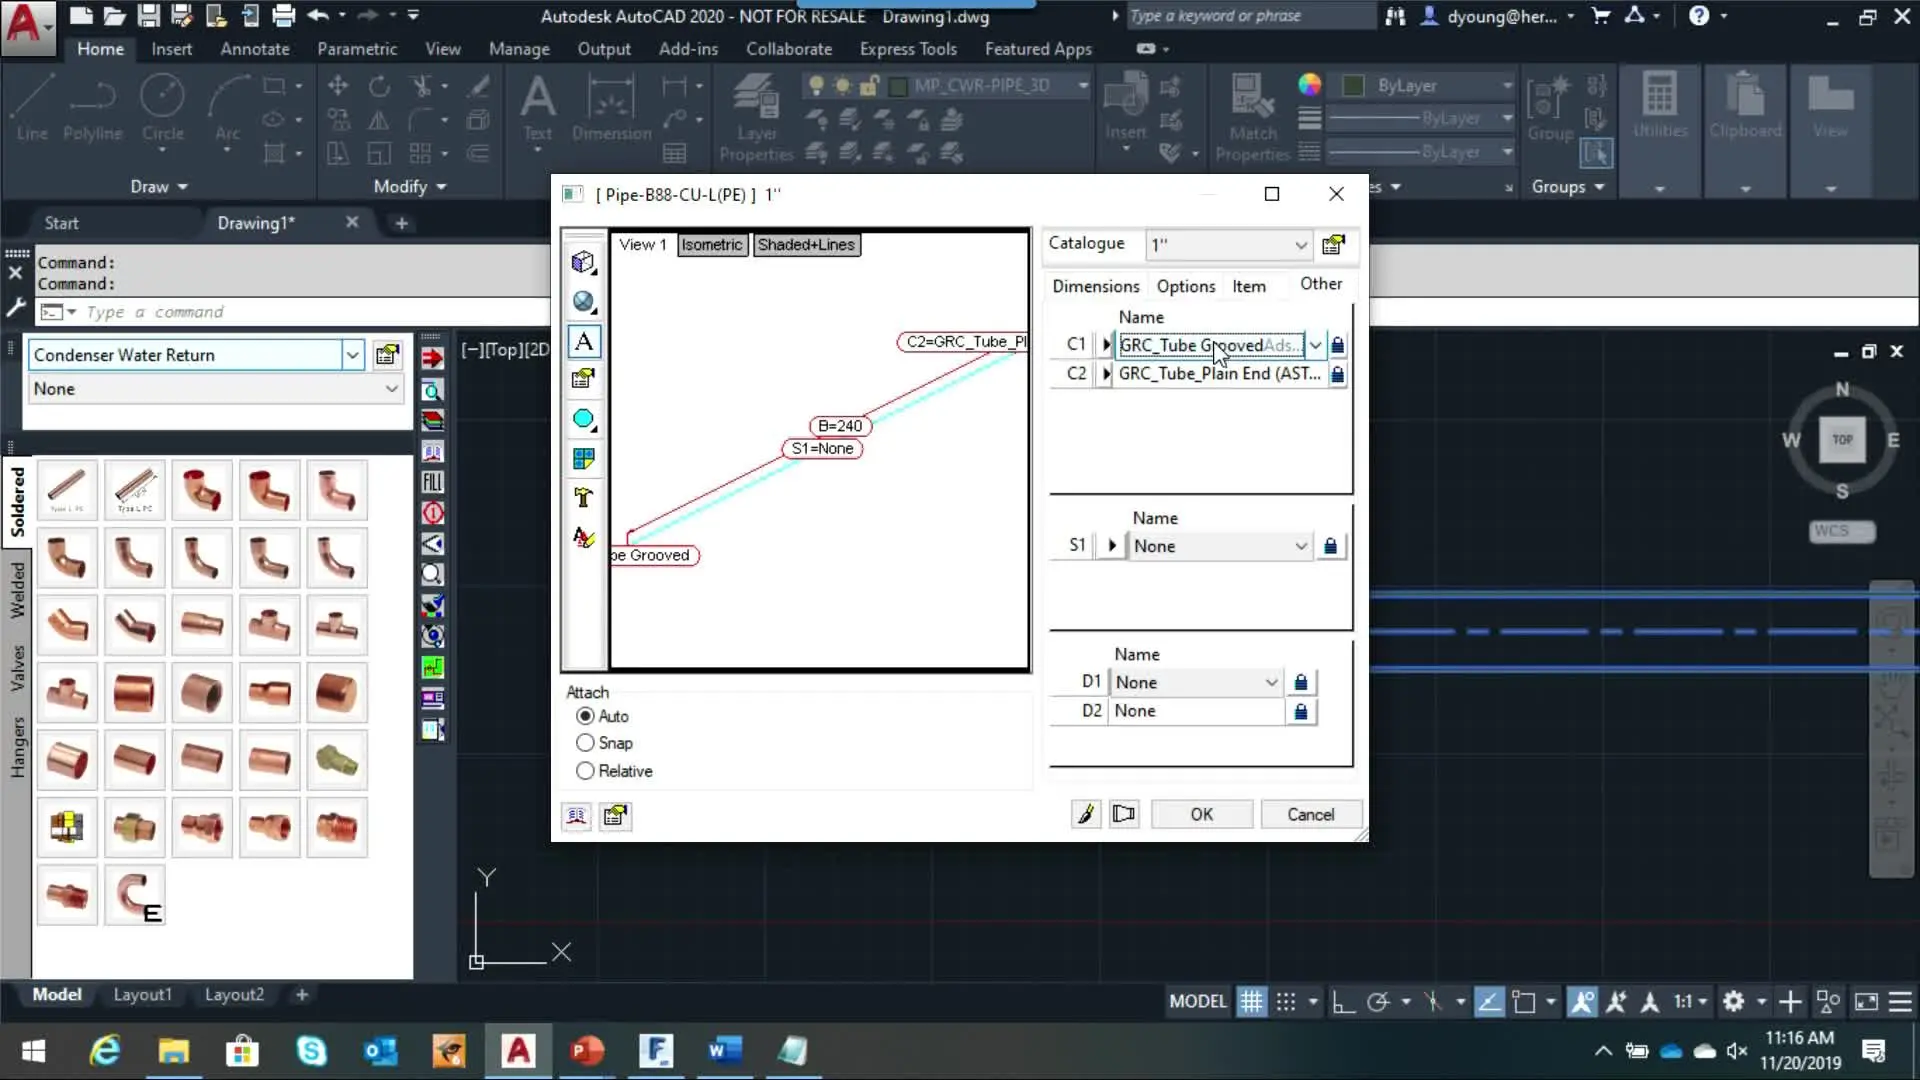Open the Condenser Water Return service dropdown
The width and height of the screenshot is (1920, 1080).
(352, 355)
